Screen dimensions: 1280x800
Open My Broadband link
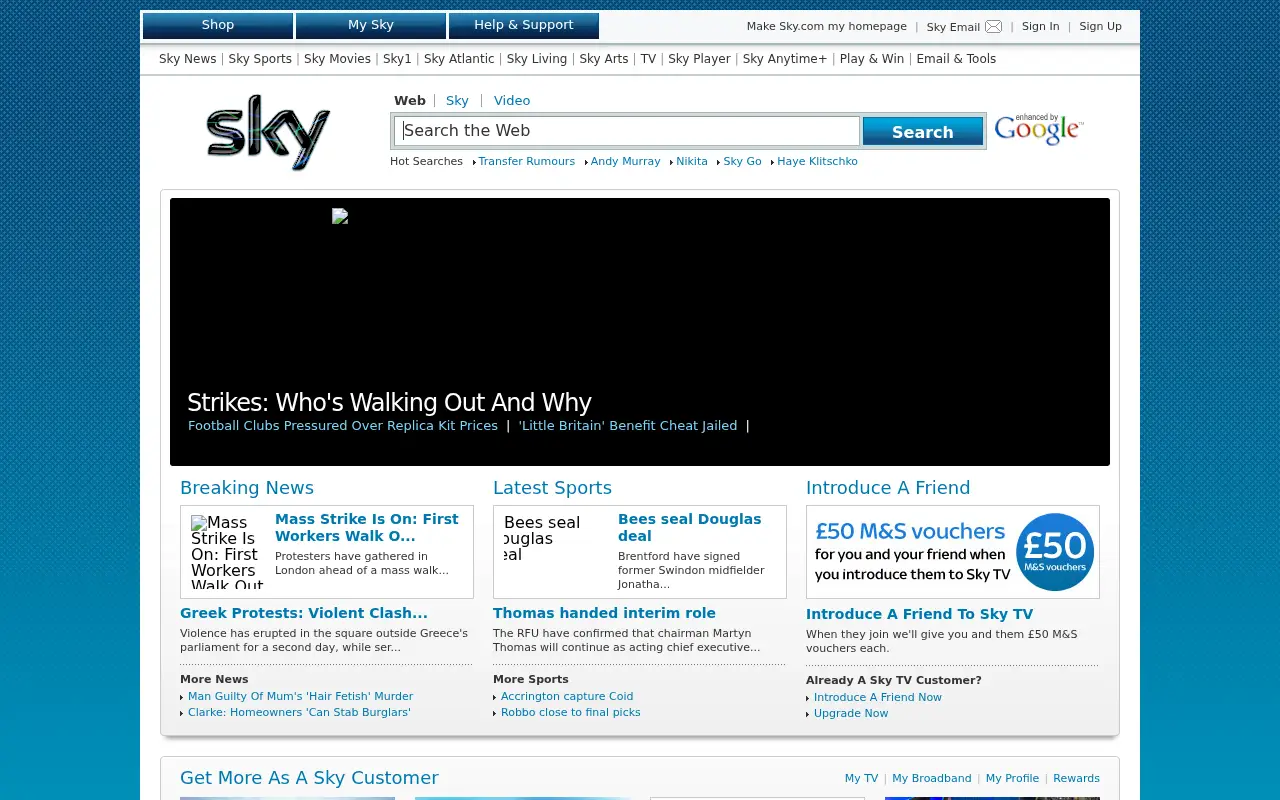(x=932, y=778)
